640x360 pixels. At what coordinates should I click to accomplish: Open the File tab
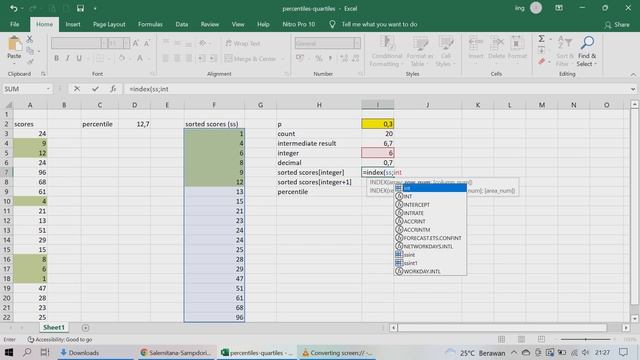15,24
